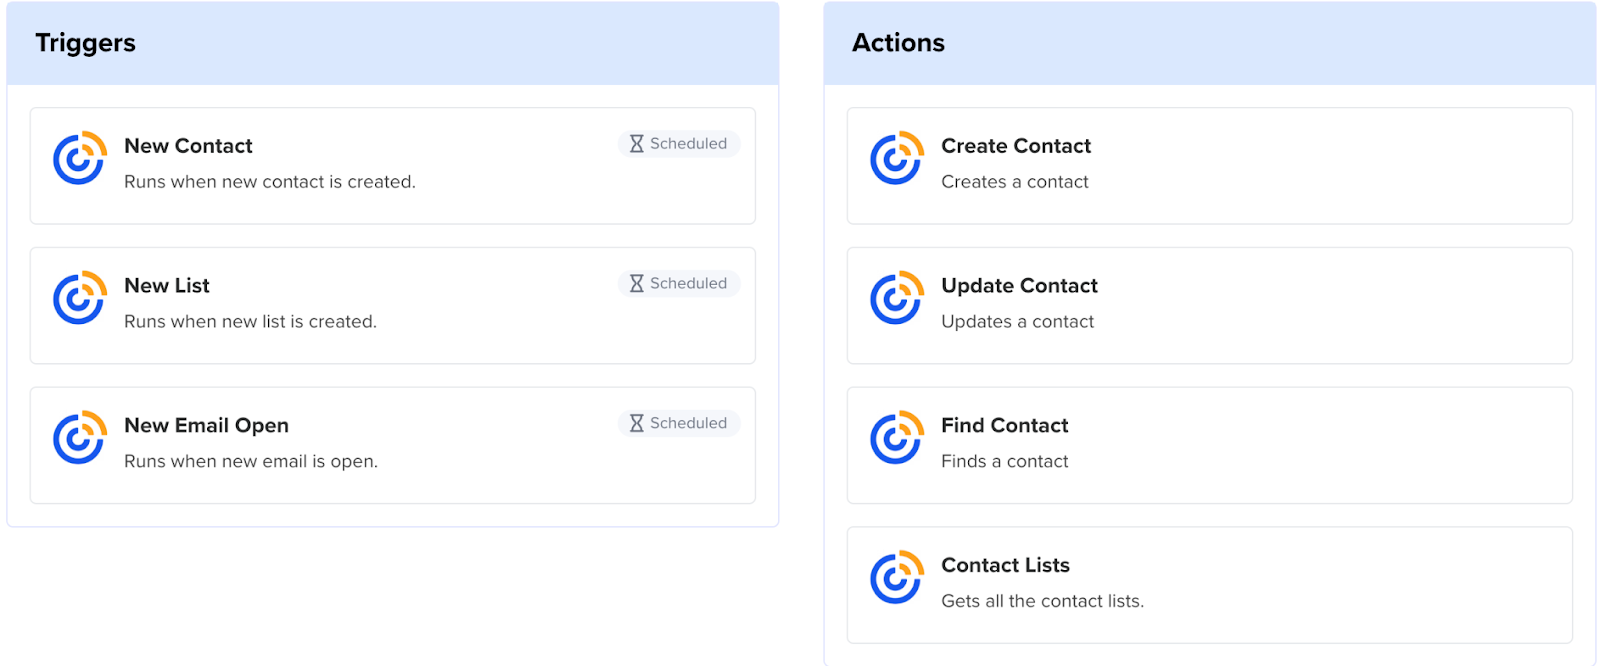
Task: Select the Scheduled badge for New Contact
Action: pos(679,144)
